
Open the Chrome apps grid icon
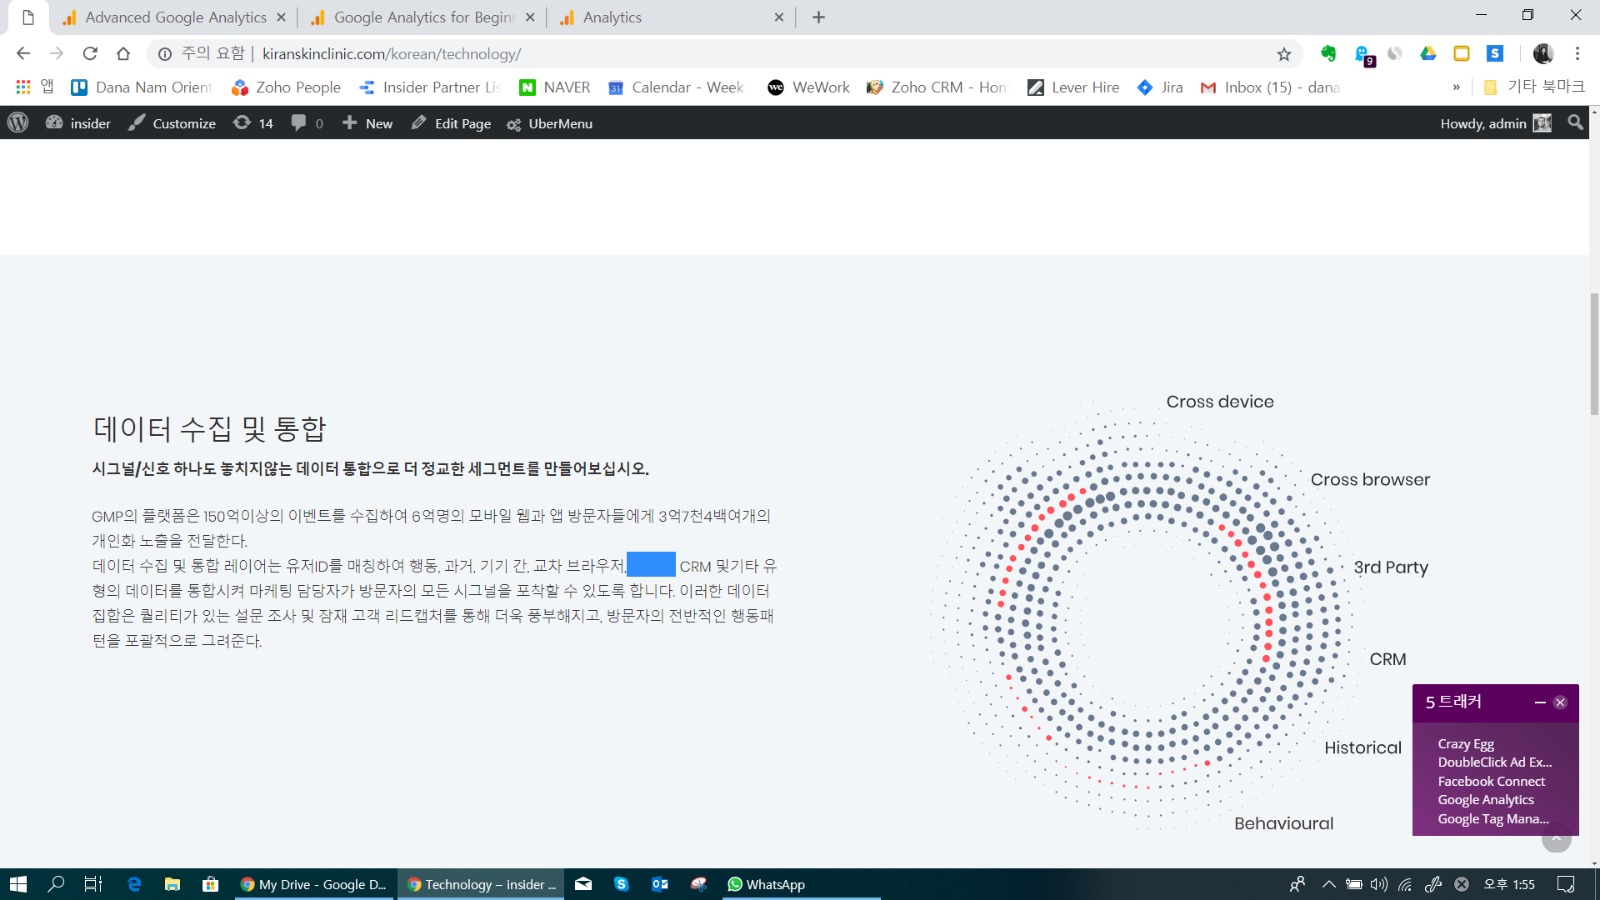point(23,88)
